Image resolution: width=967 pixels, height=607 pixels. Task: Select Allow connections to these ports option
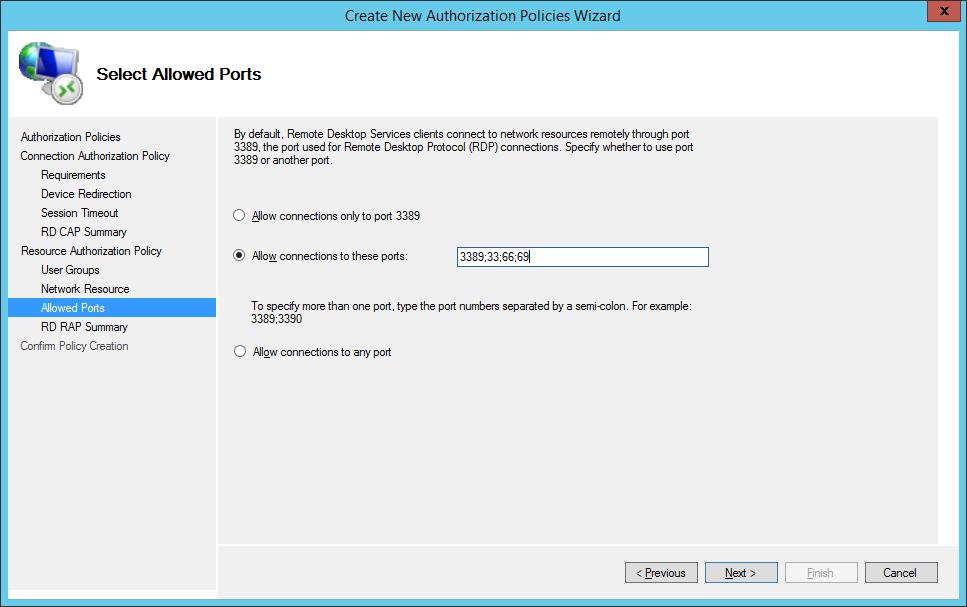[239, 256]
